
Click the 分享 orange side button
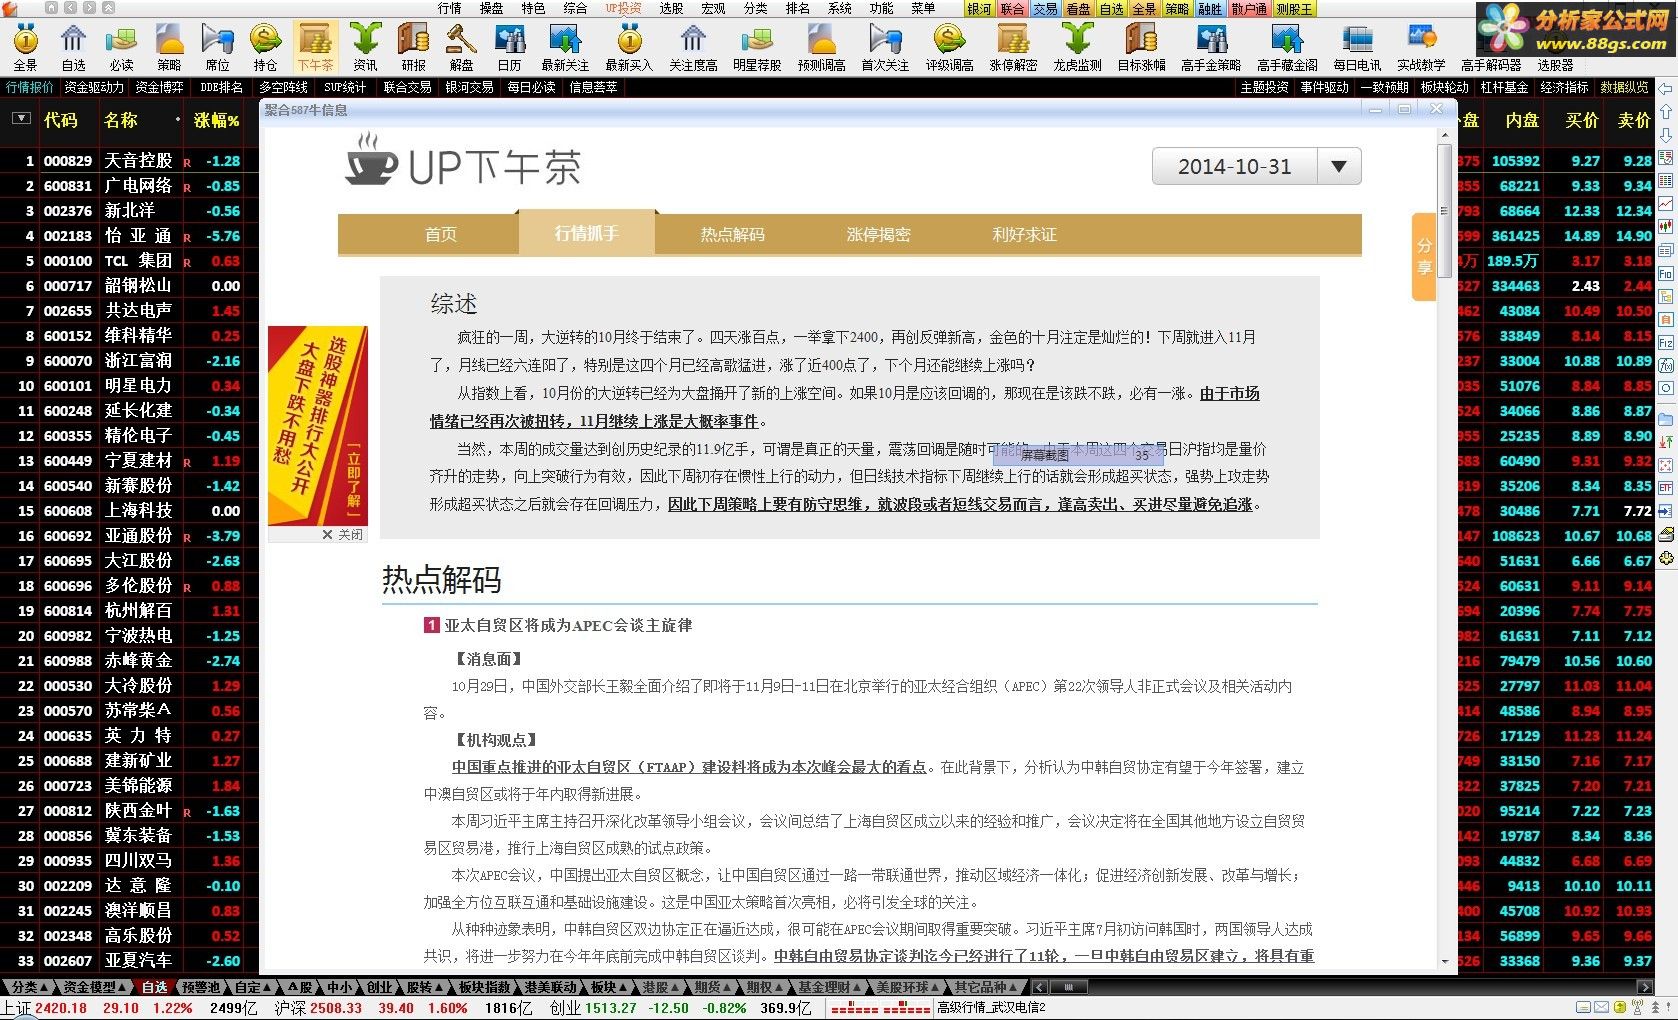click(x=1424, y=256)
